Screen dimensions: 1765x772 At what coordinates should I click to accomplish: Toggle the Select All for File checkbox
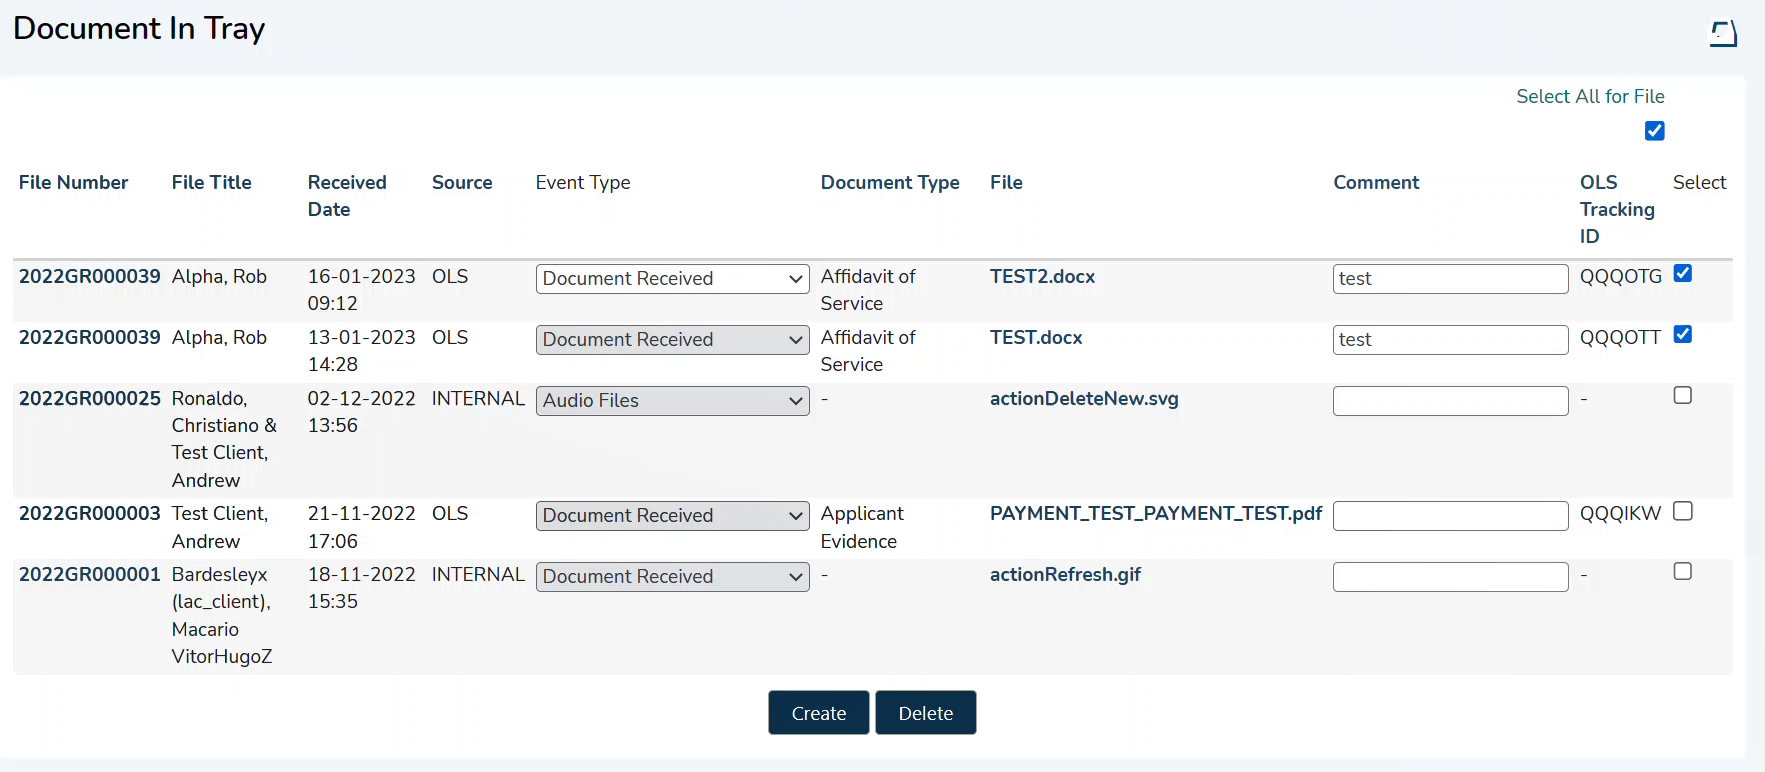[1655, 131]
